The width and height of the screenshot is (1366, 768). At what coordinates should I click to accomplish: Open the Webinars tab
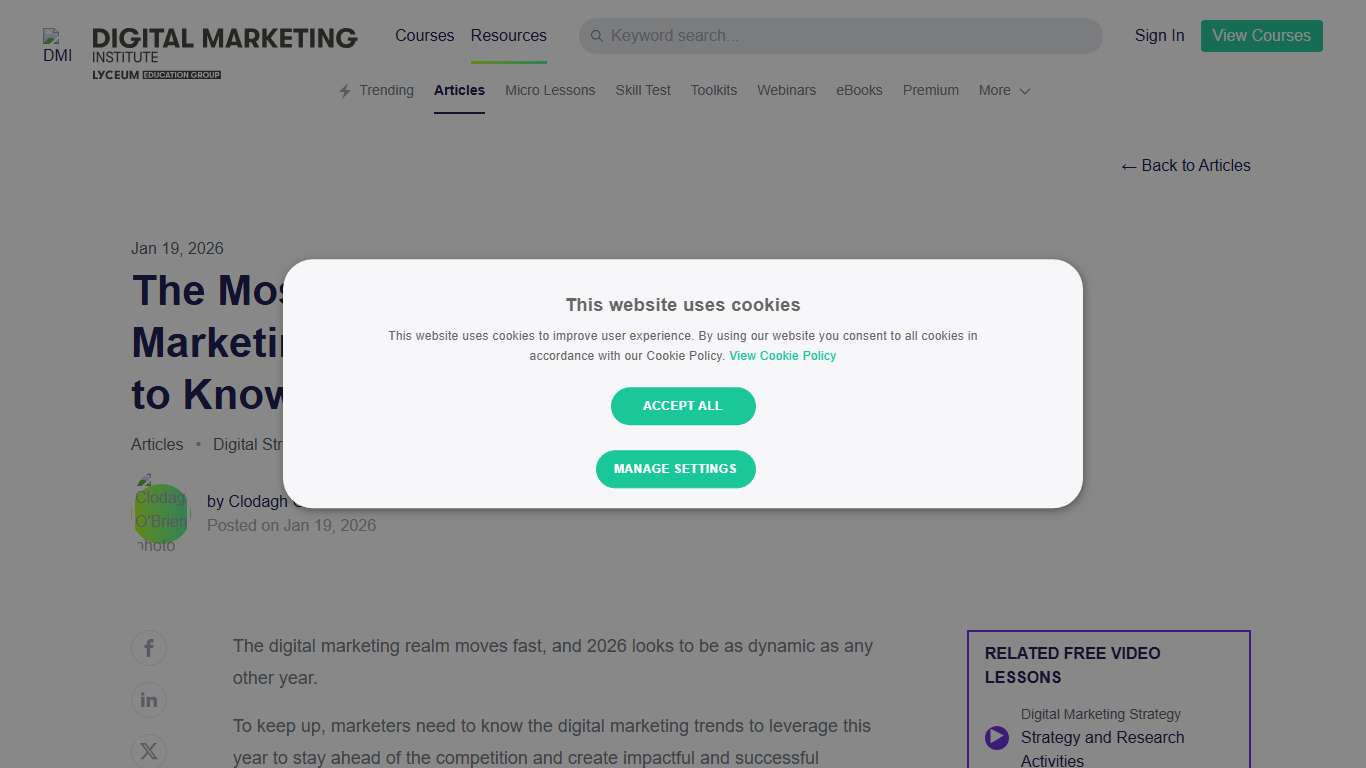pos(786,90)
